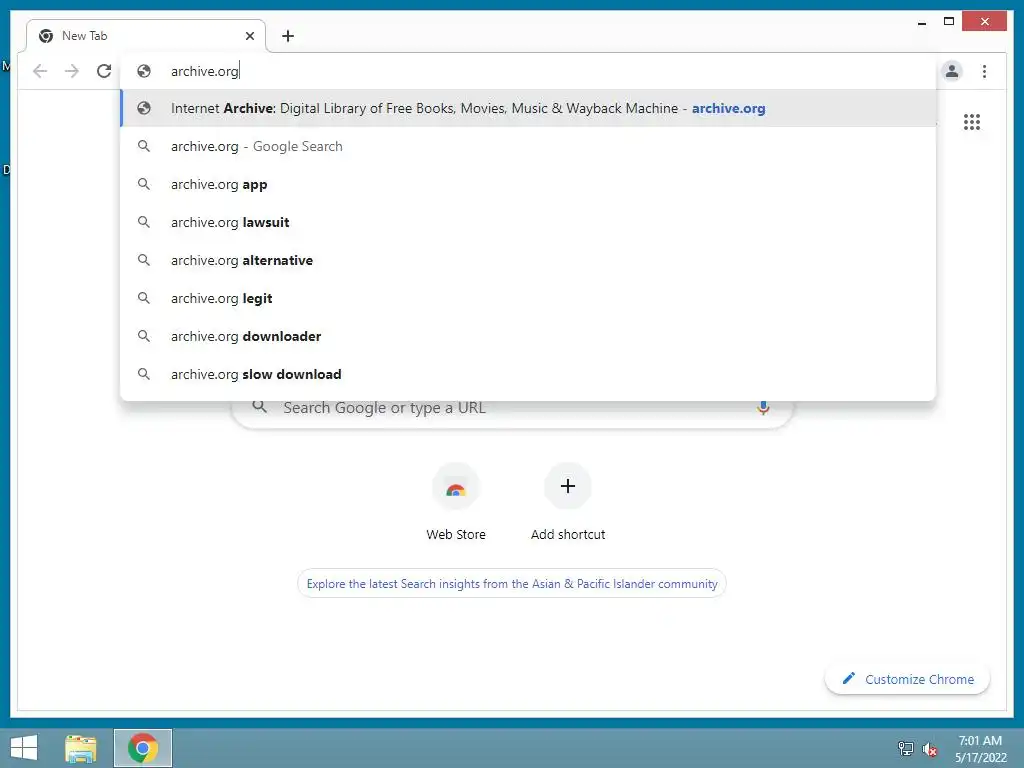Click the forward navigation arrow
Screen dimensions: 1024x768
click(x=72, y=71)
